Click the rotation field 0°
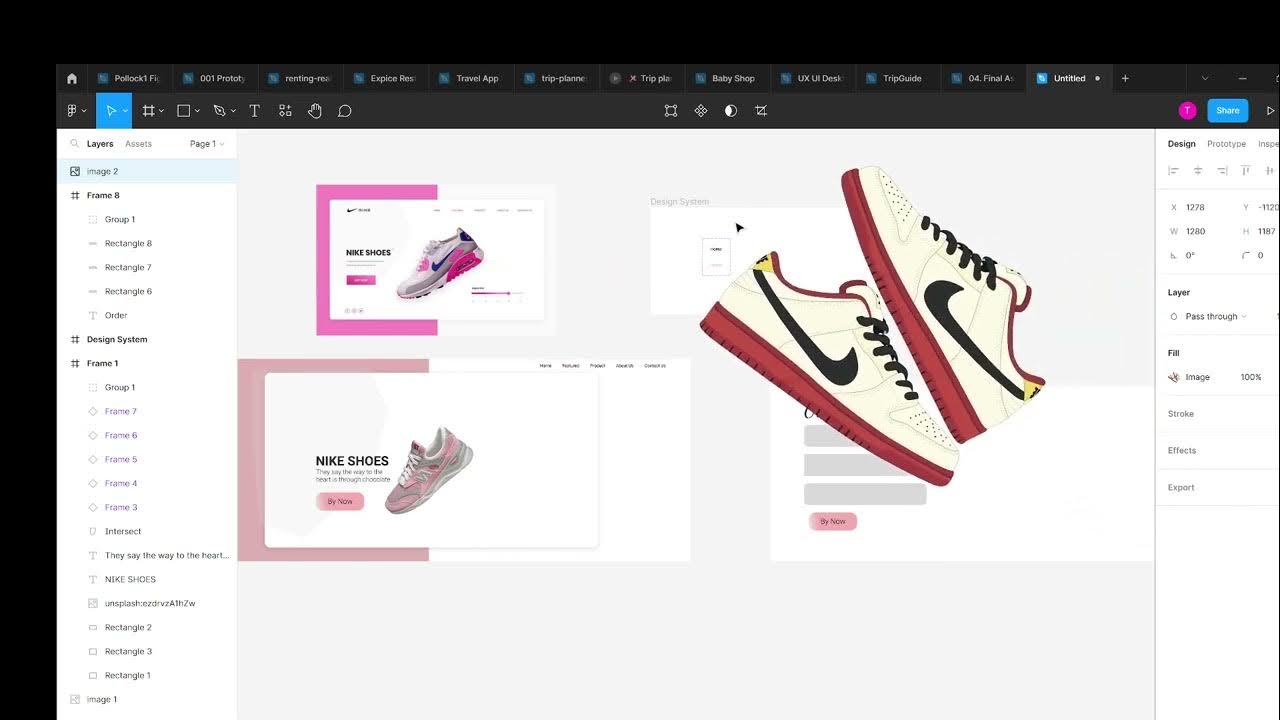1280x720 pixels. [x=1203, y=256]
